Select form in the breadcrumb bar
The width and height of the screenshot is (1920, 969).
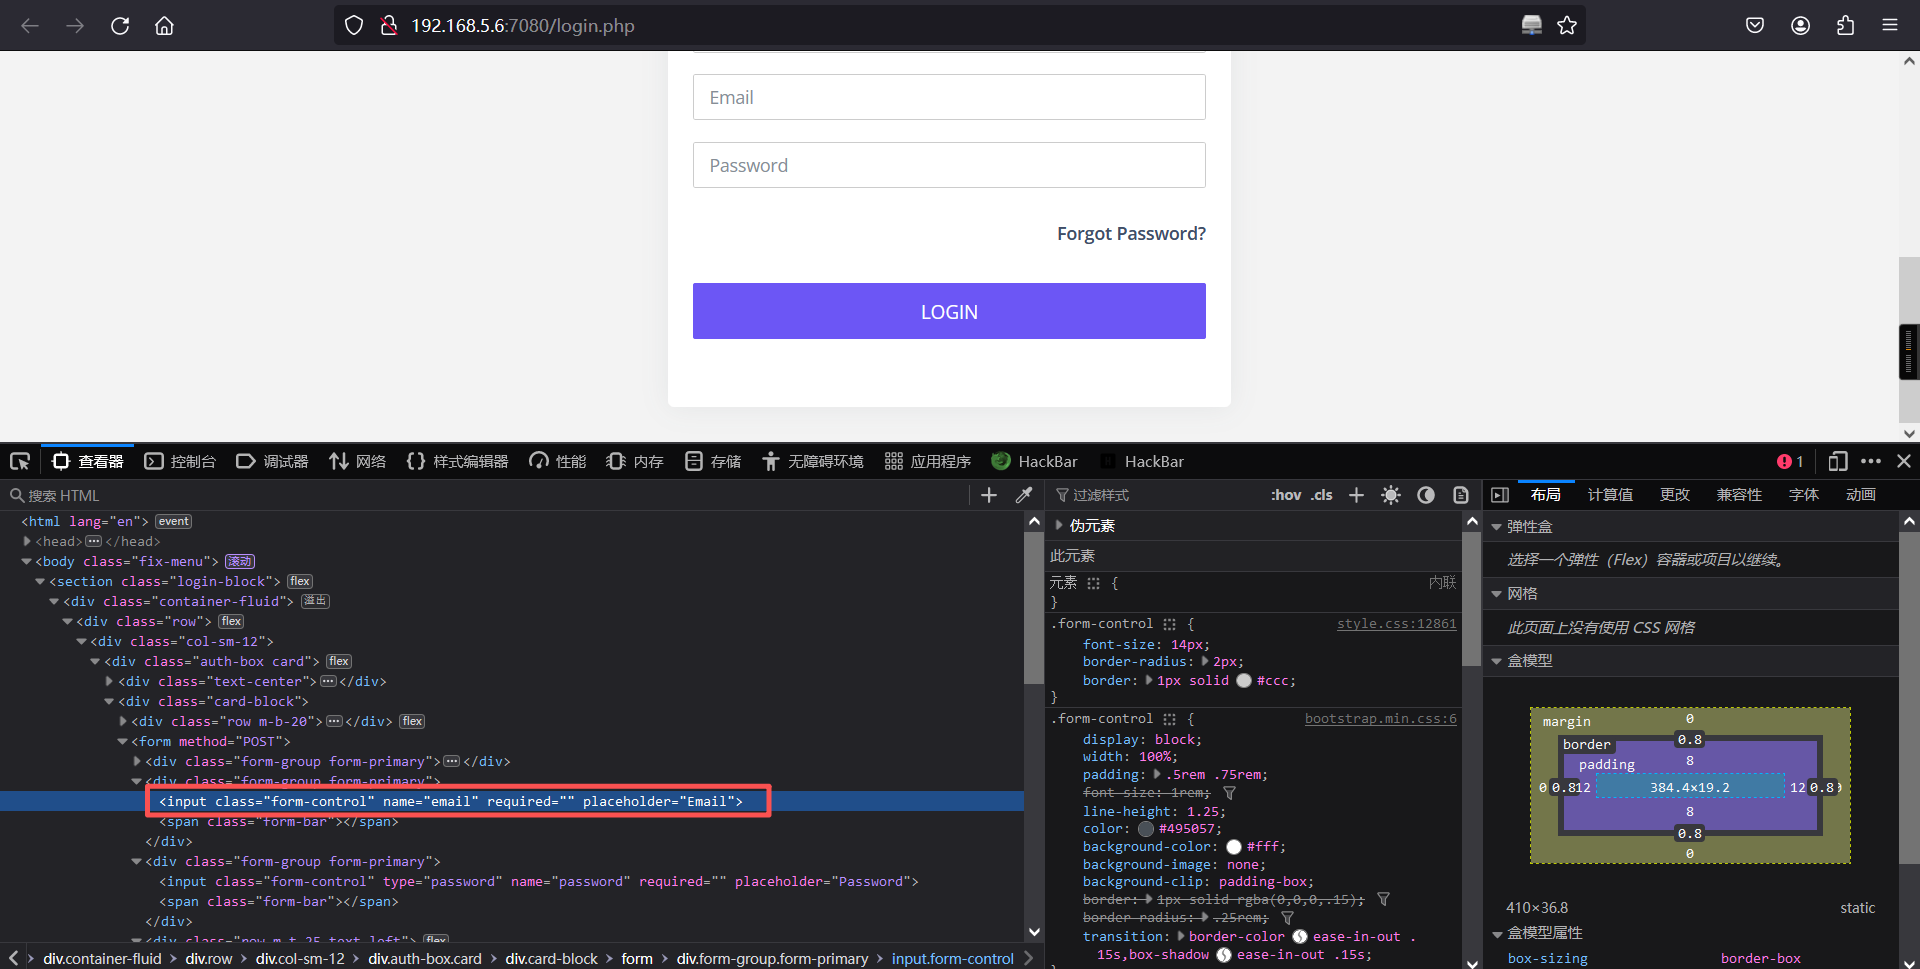(637, 958)
